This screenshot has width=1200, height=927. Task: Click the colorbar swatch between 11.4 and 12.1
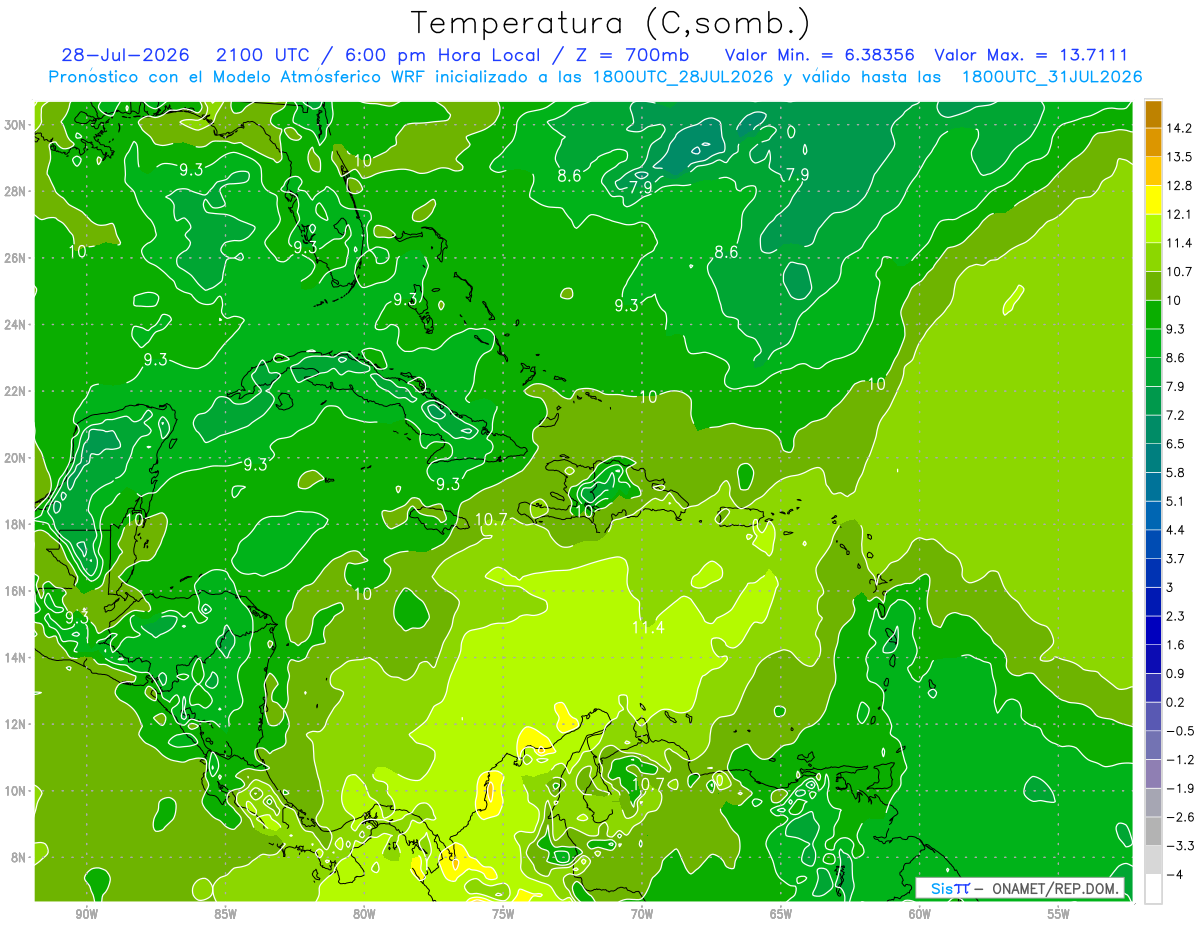(1153, 228)
